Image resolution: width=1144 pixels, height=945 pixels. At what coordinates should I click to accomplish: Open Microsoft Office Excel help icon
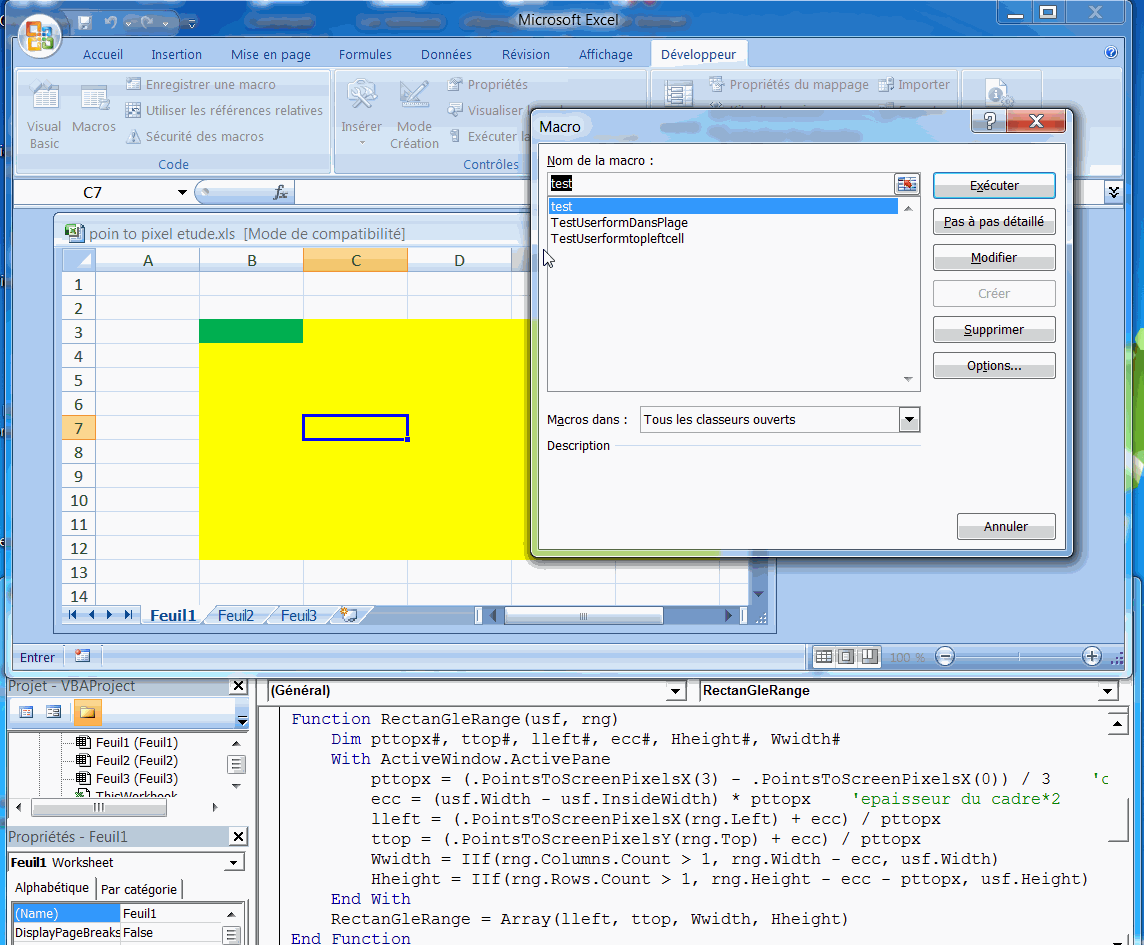(1110, 53)
